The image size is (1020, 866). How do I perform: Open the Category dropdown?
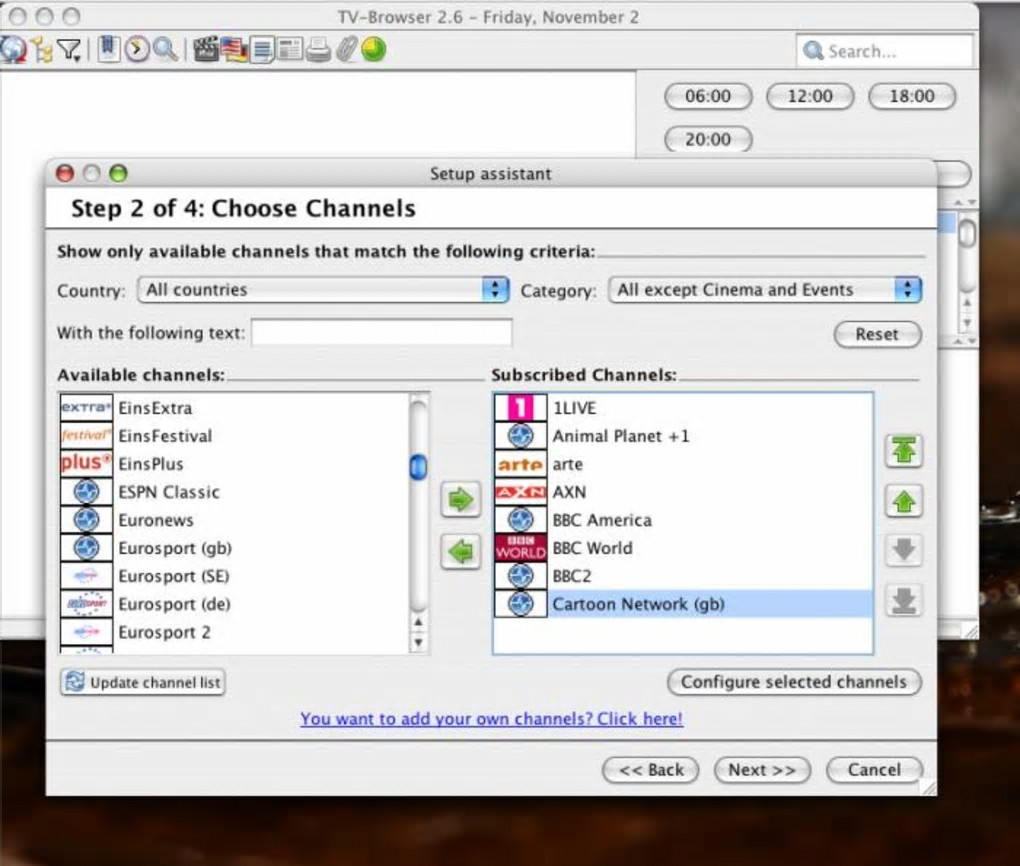[765, 290]
